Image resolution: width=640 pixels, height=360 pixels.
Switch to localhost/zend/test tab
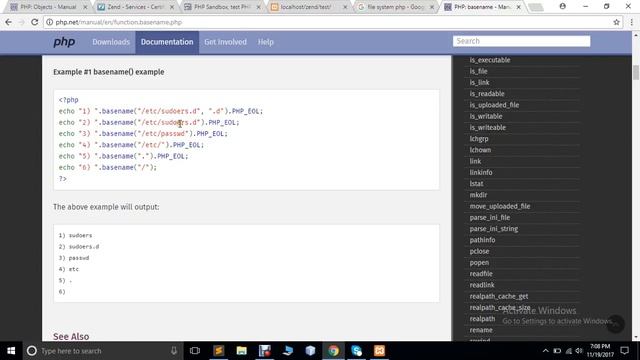click(x=308, y=7)
